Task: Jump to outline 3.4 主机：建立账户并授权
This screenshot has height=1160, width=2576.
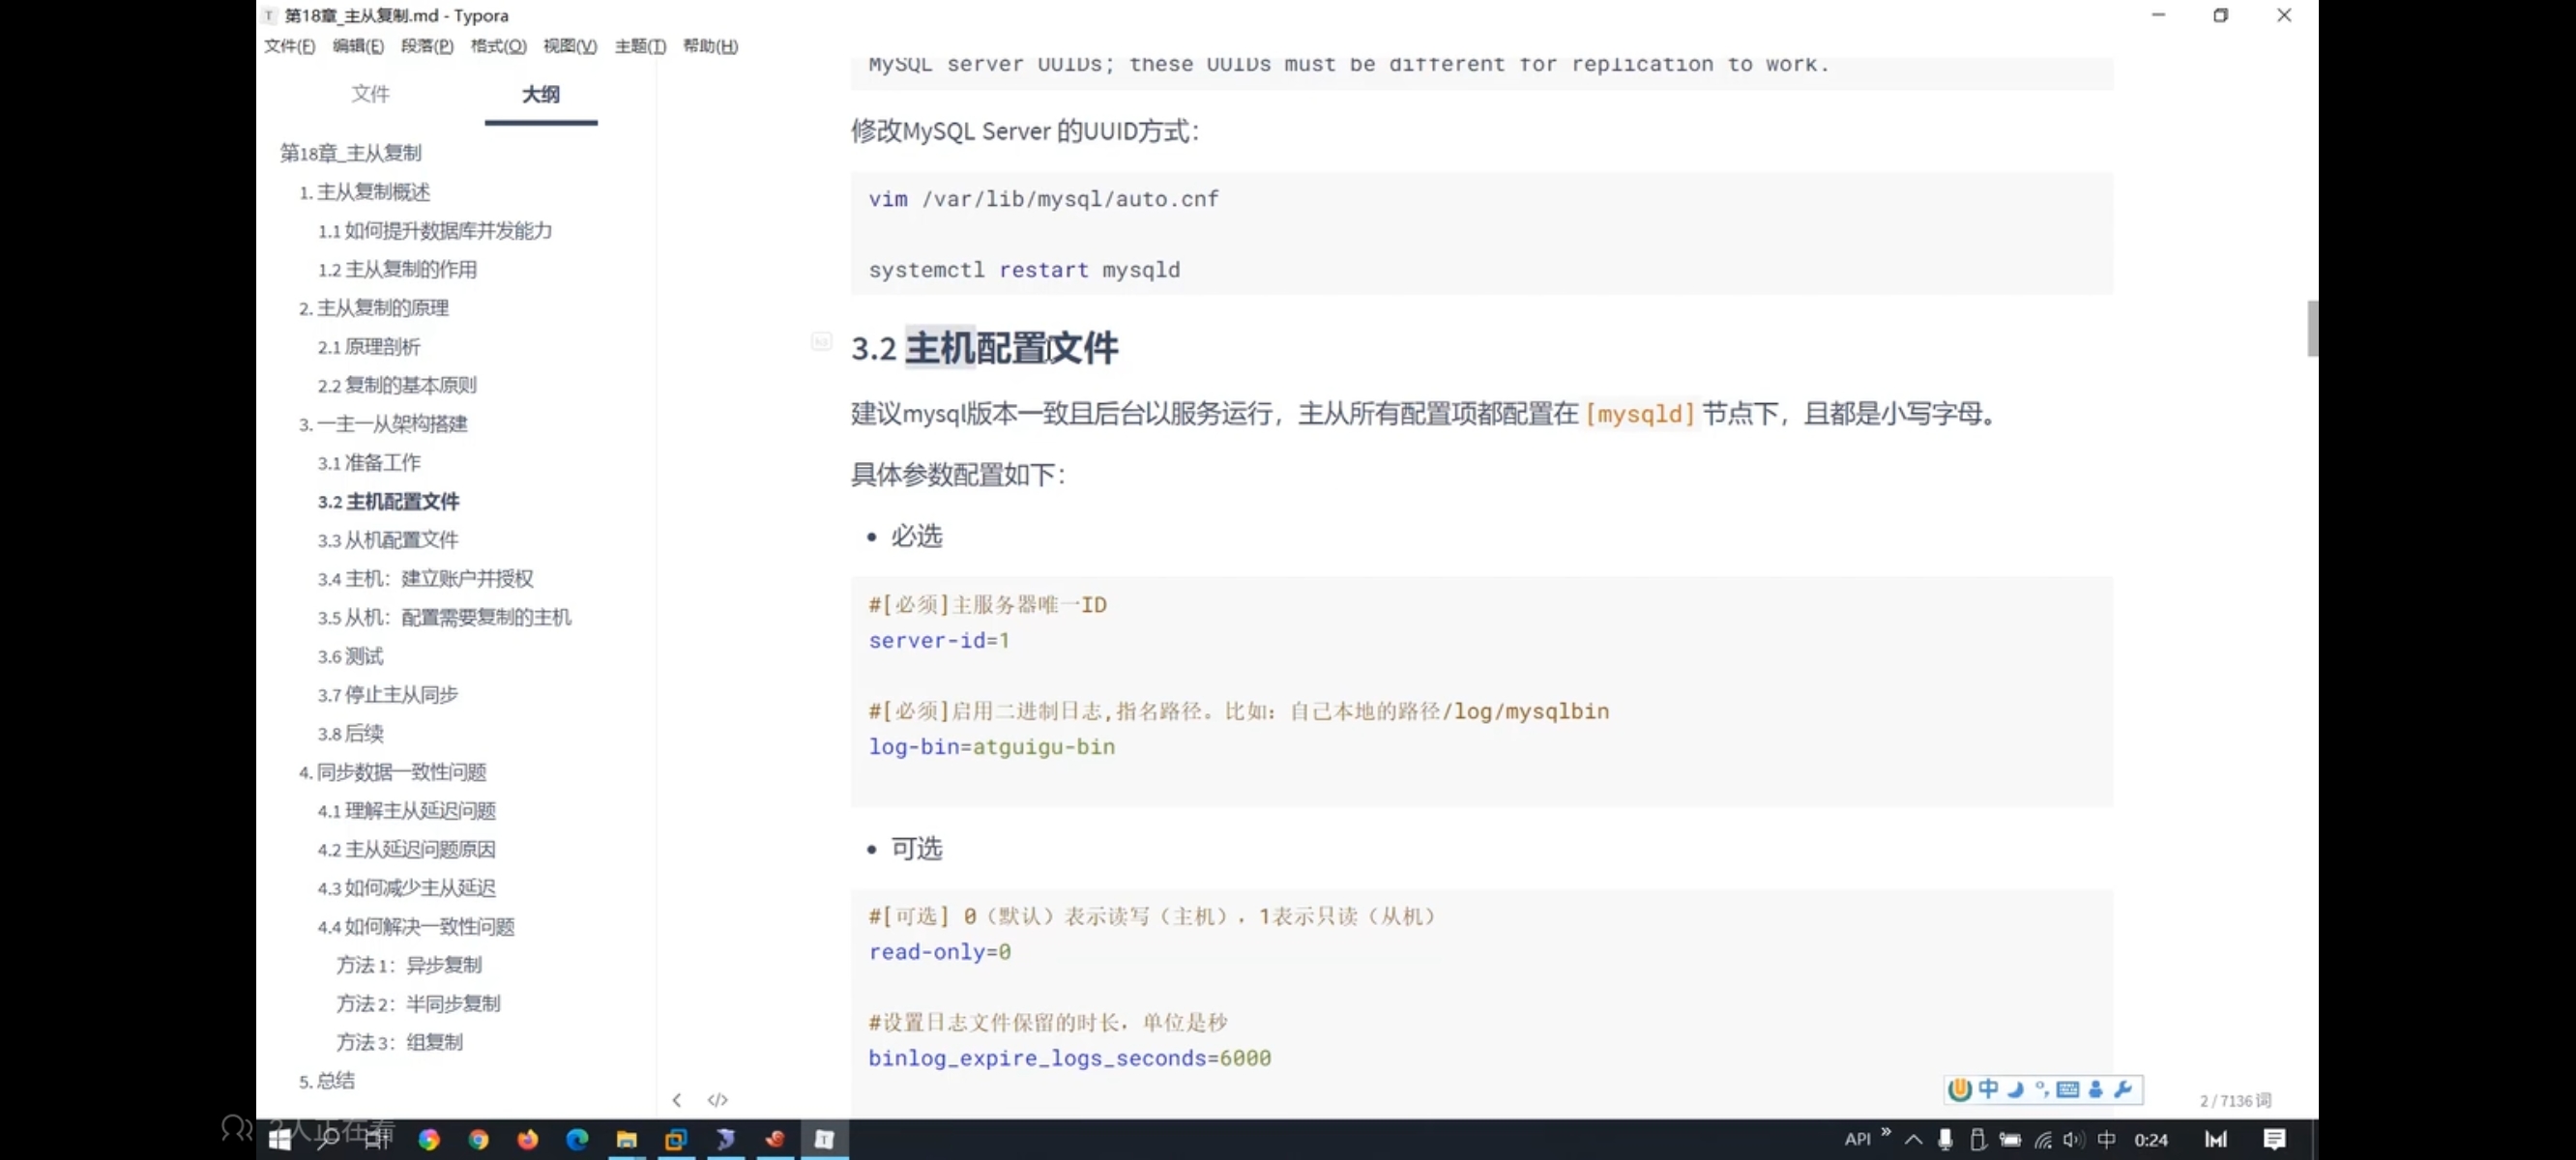Action: click(x=425, y=579)
